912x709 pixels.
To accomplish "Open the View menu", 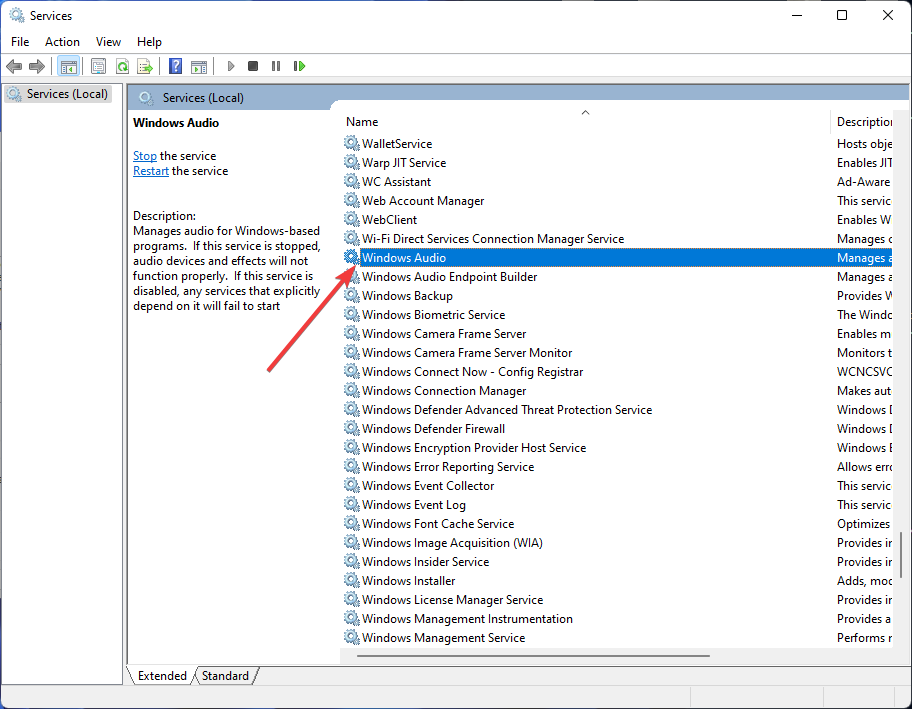I will click(x=108, y=42).
